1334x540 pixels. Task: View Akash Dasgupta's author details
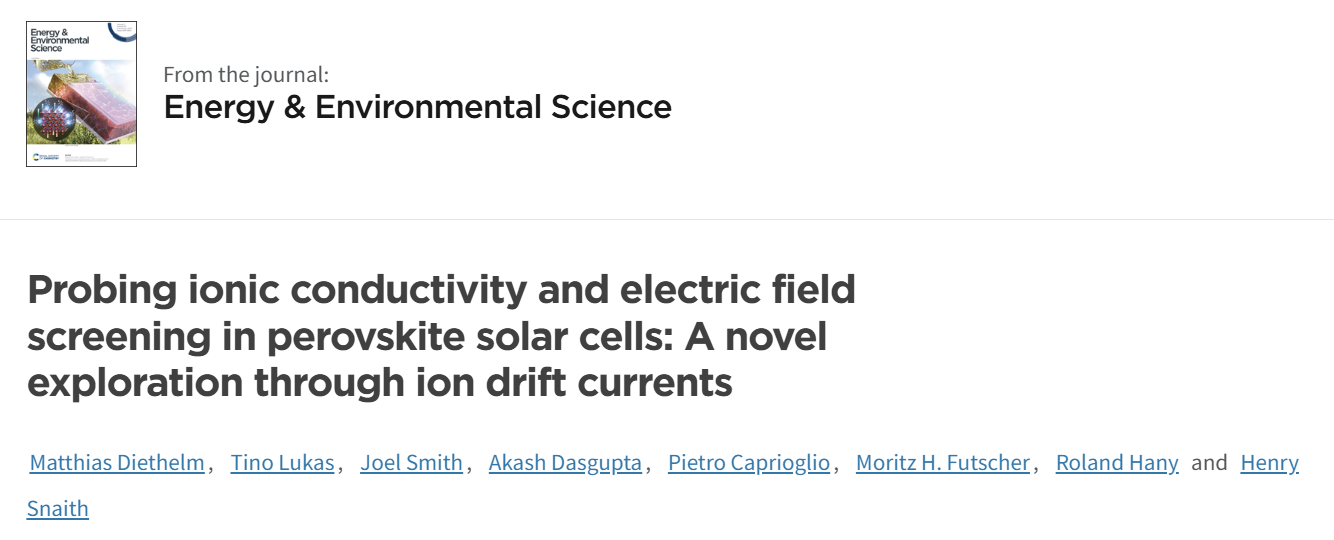(x=565, y=462)
